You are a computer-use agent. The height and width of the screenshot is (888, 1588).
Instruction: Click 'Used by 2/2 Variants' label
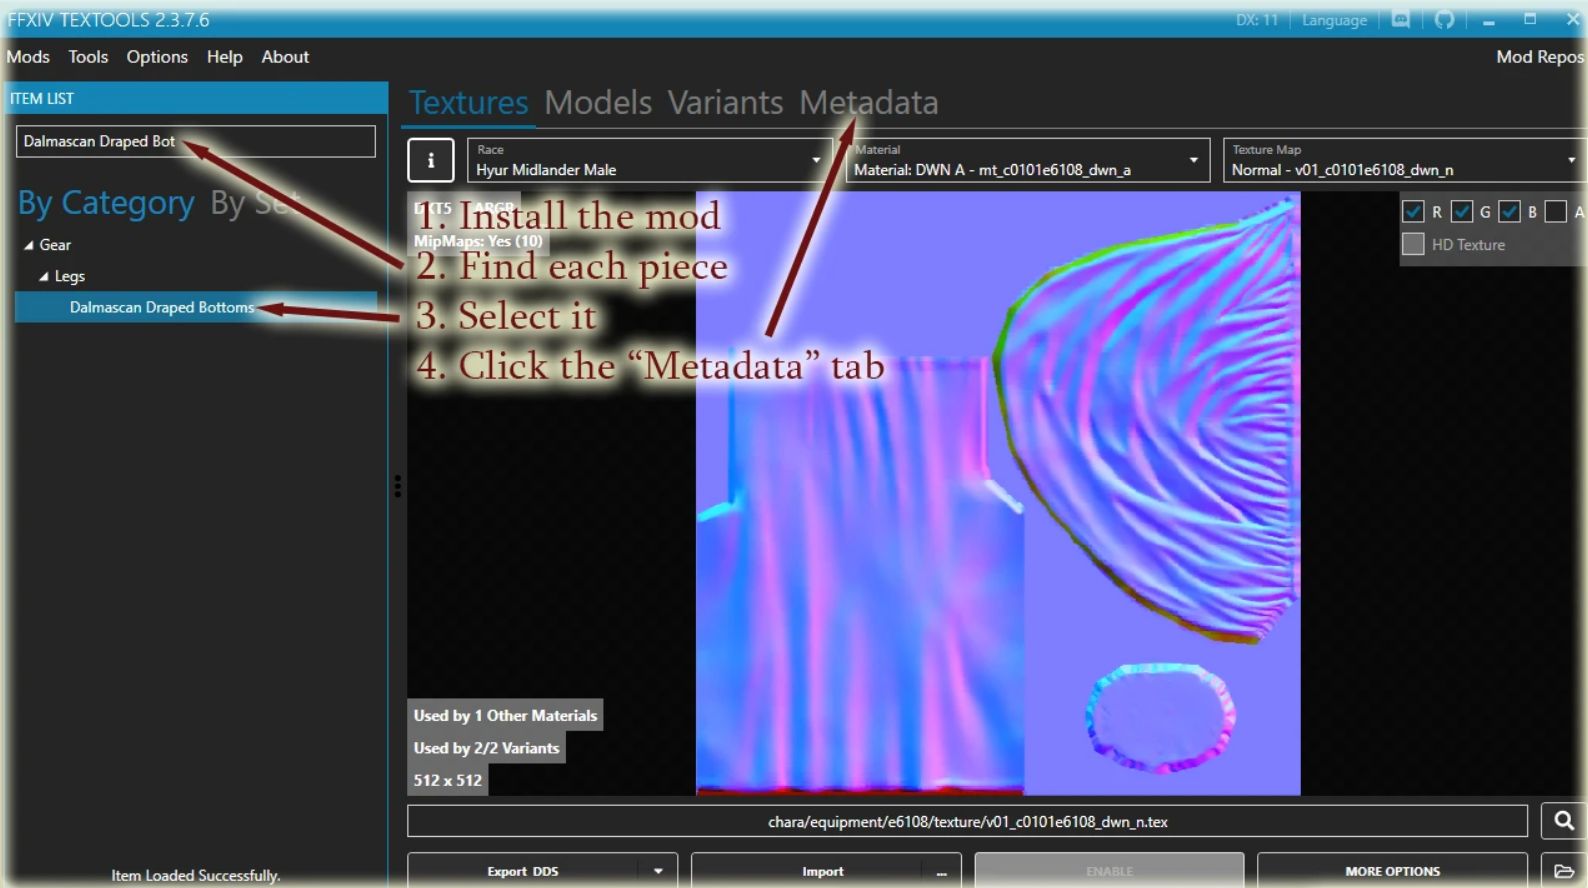486,747
